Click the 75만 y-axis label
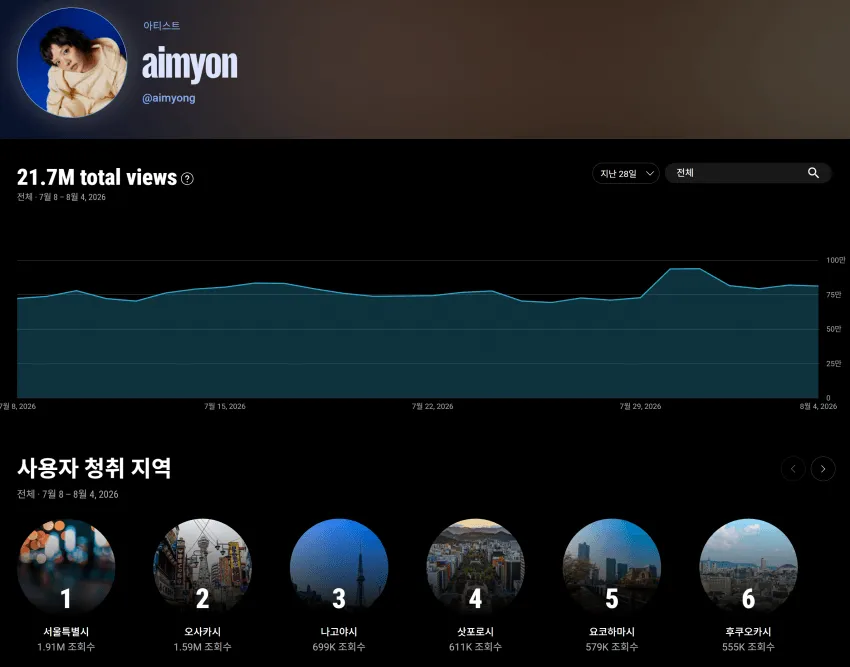The height and width of the screenshot is (667, 850). [x=834, y=295]
